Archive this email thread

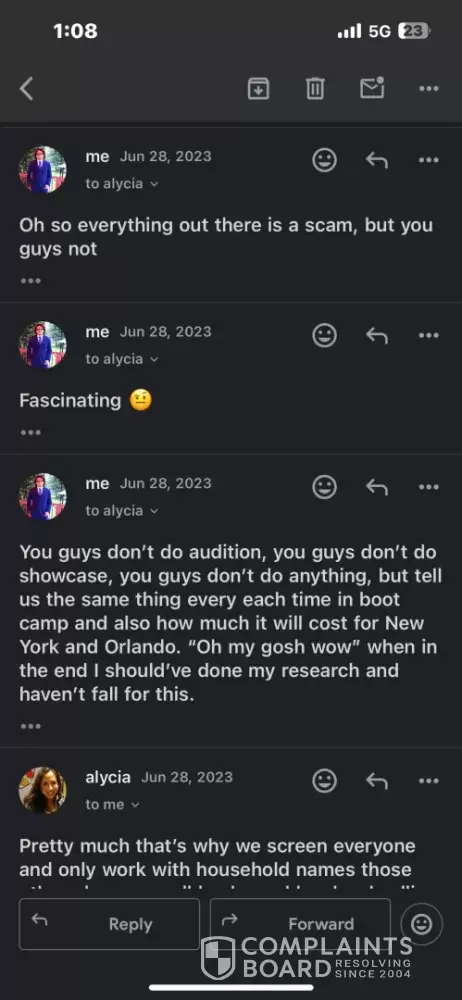click(258, 89)
